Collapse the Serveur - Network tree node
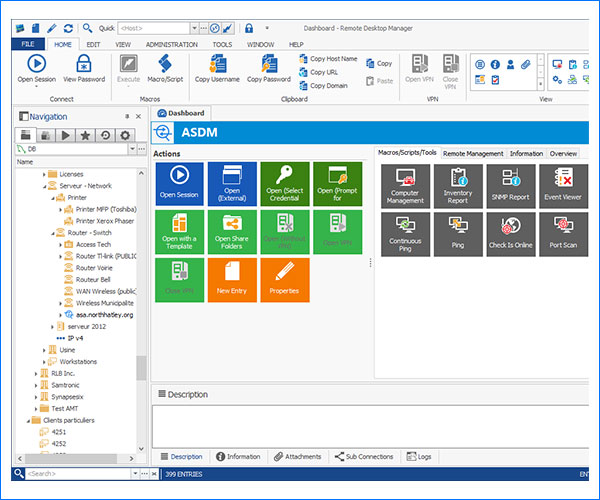This screenshot has width=600, height=500. pos(45,185)
